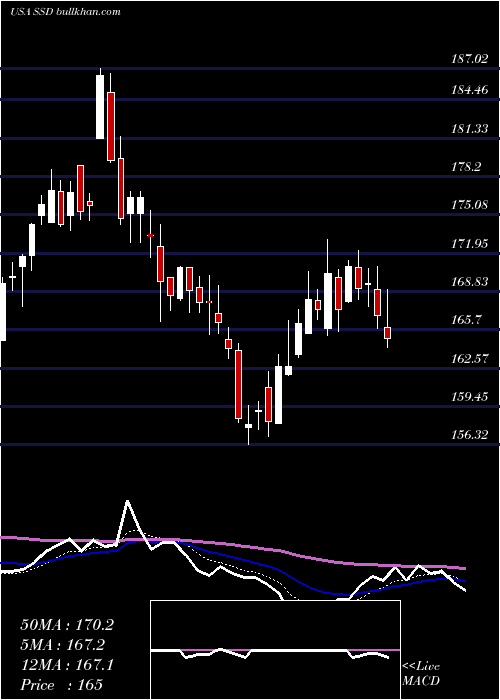Click the 159.45 price level label

[470, 396]
